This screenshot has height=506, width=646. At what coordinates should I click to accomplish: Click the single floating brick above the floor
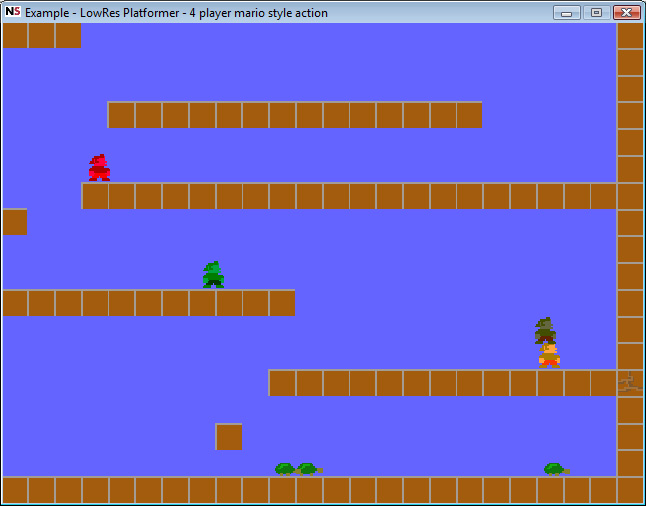pyautogui.click(x=229, y=437)
